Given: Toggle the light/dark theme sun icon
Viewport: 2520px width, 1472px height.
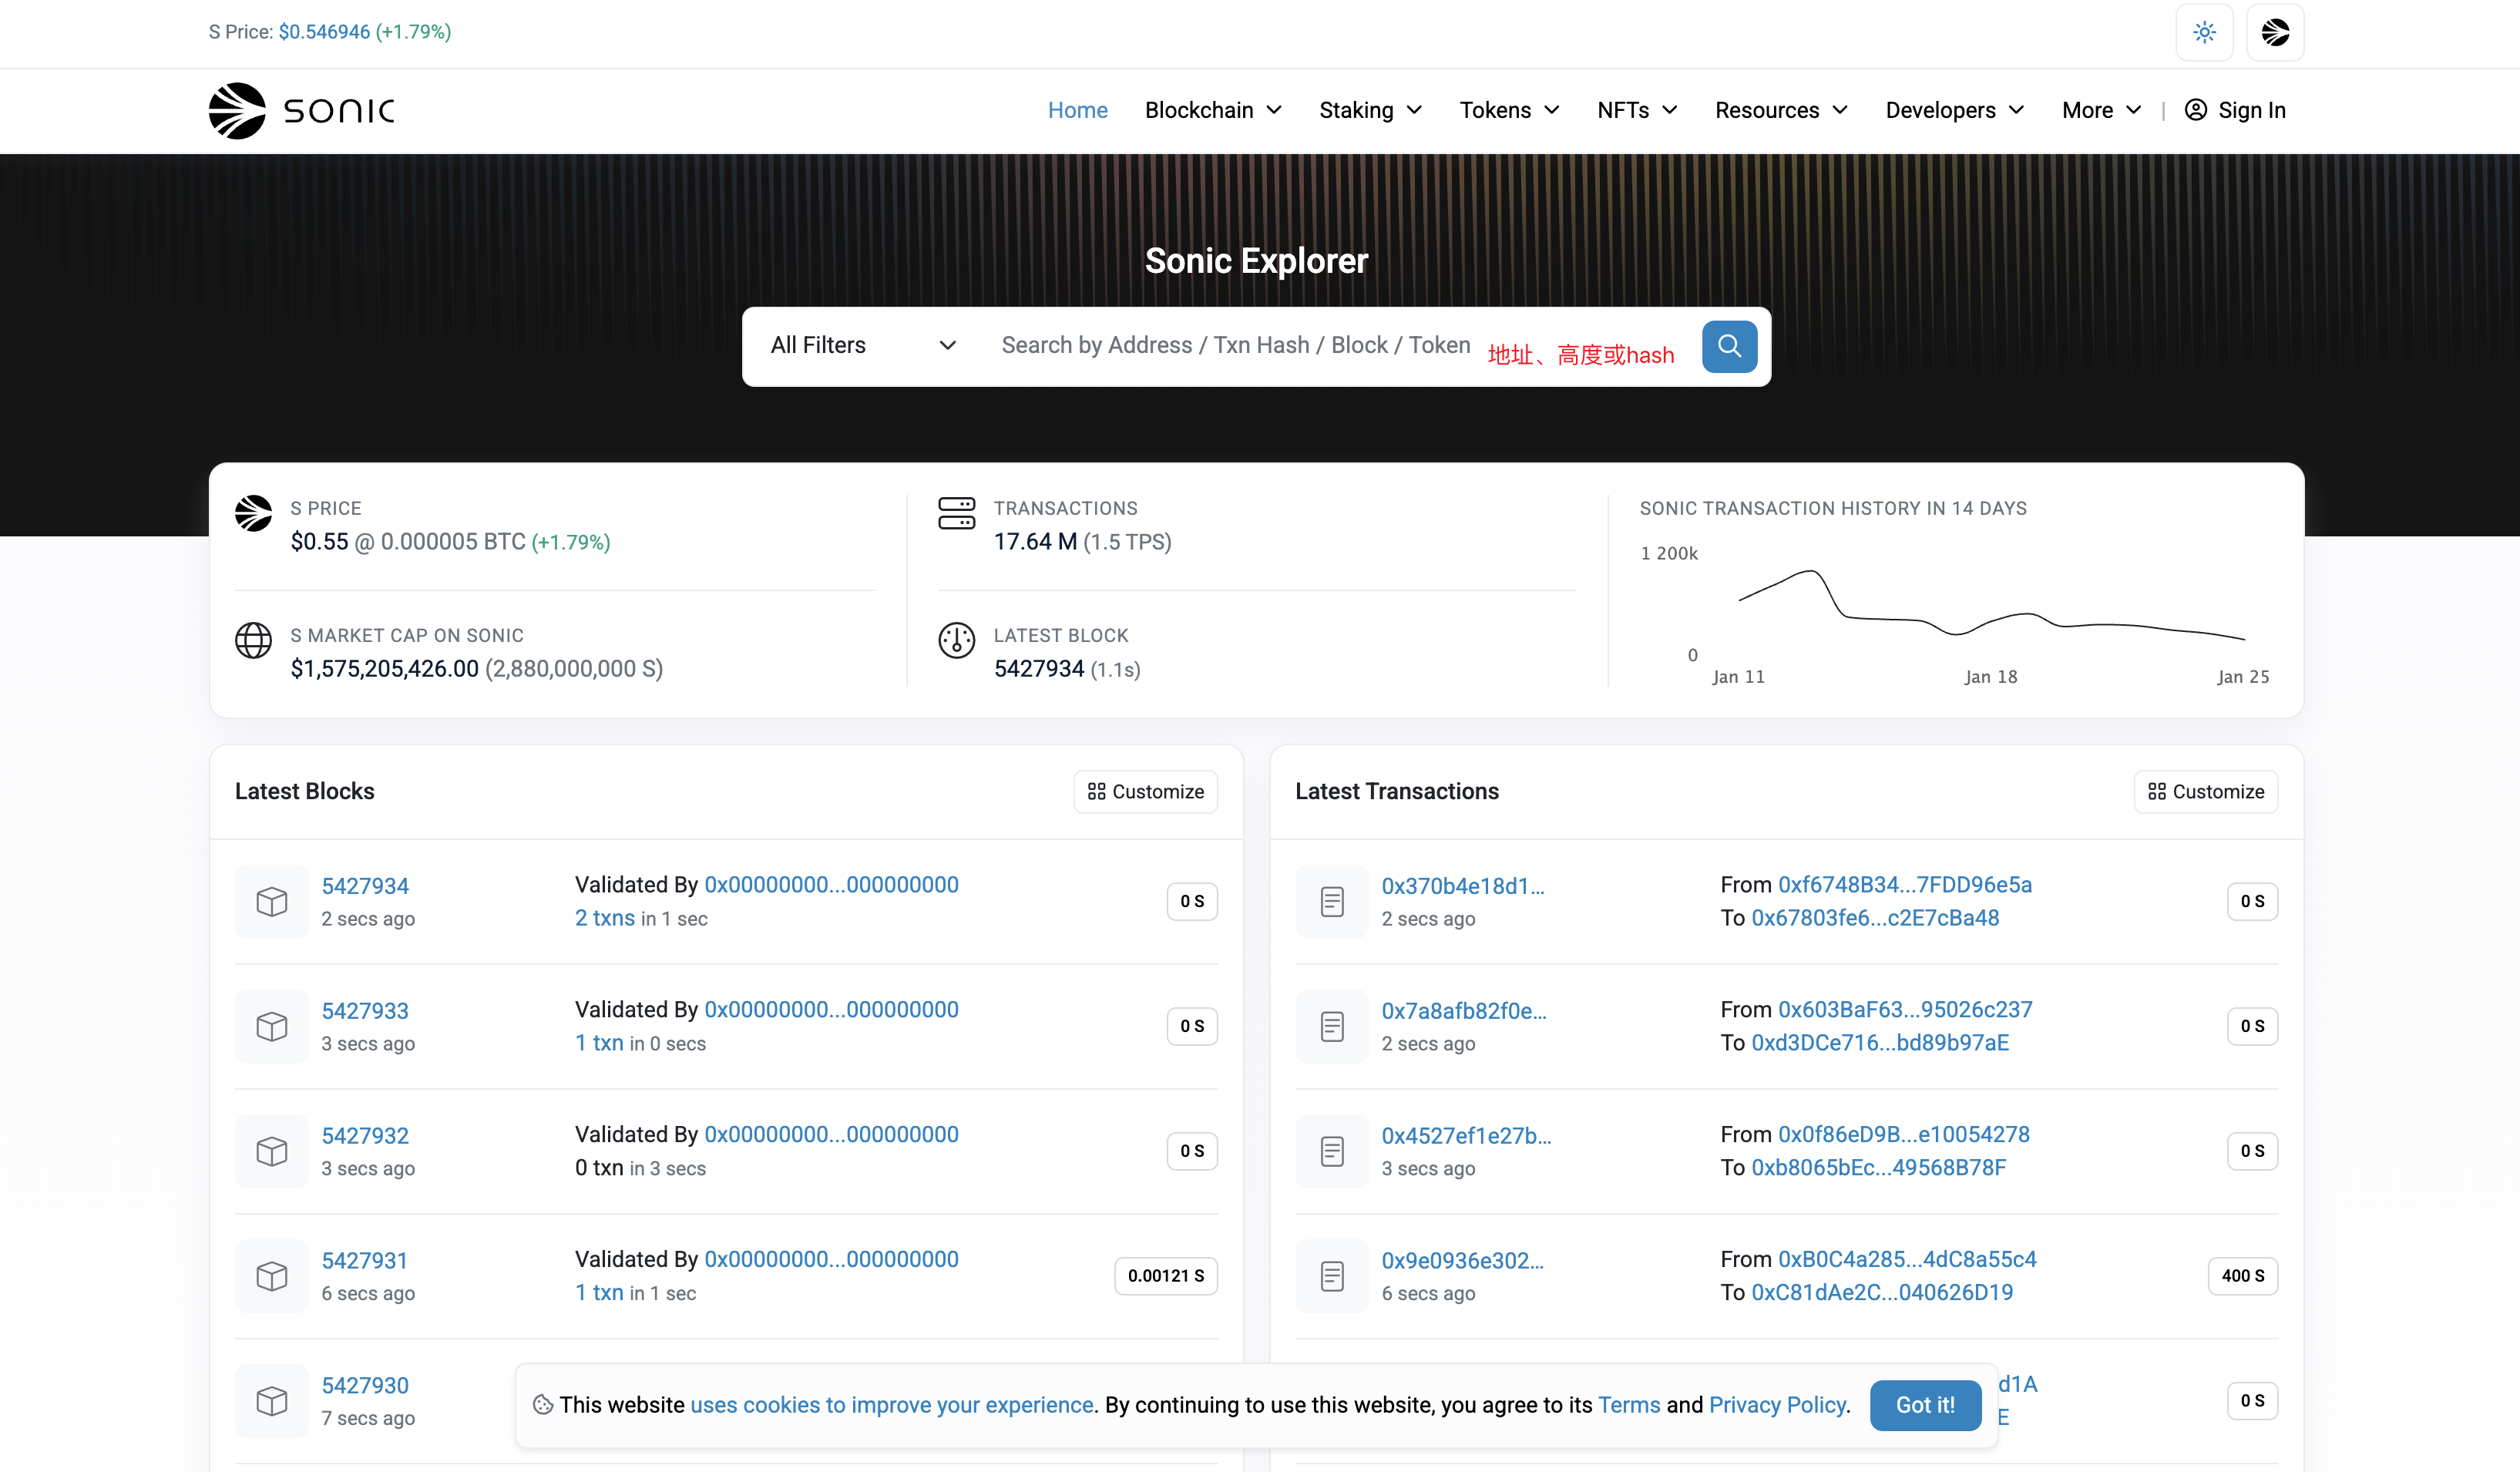Looking at the screenshot, I should coord(2204,33).
